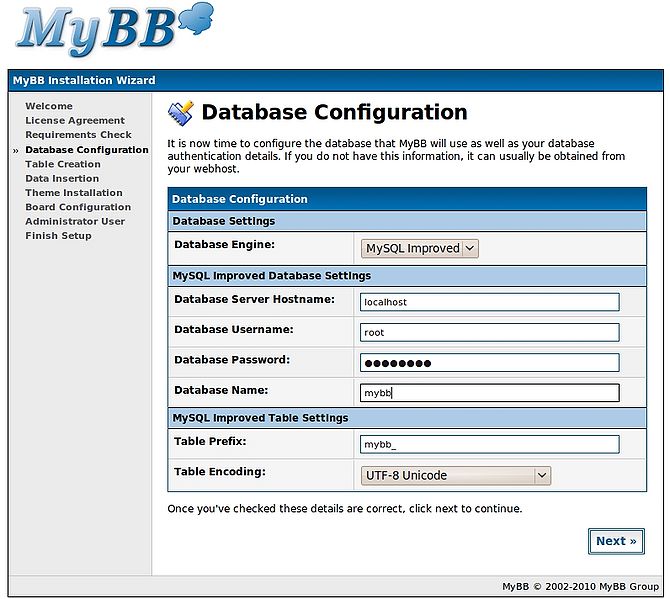The height and width of the screenshot is (599, 670).
Task: Select Database Configuration step in sidebar
Action: [87, 150]
